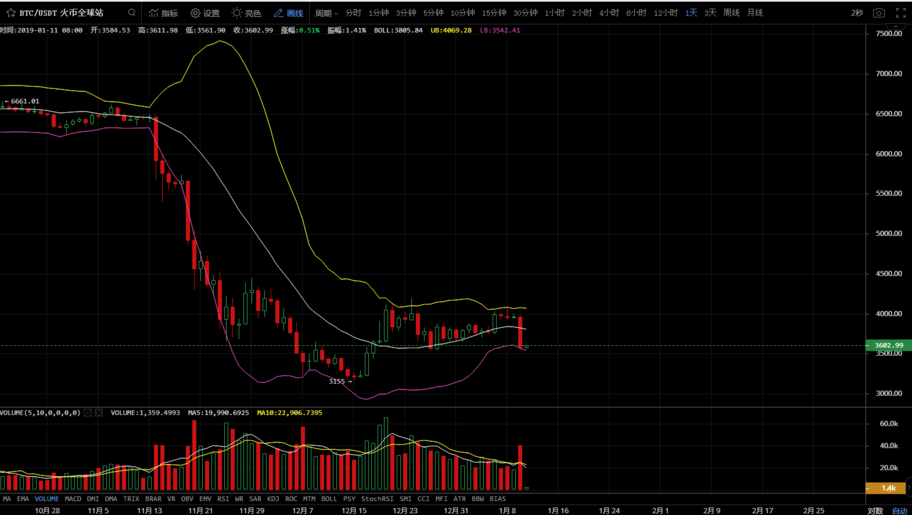Viewport: 912px width, 515px height.
Task: Select the 10分钟 interval
Action: click(x=462, y=13)
